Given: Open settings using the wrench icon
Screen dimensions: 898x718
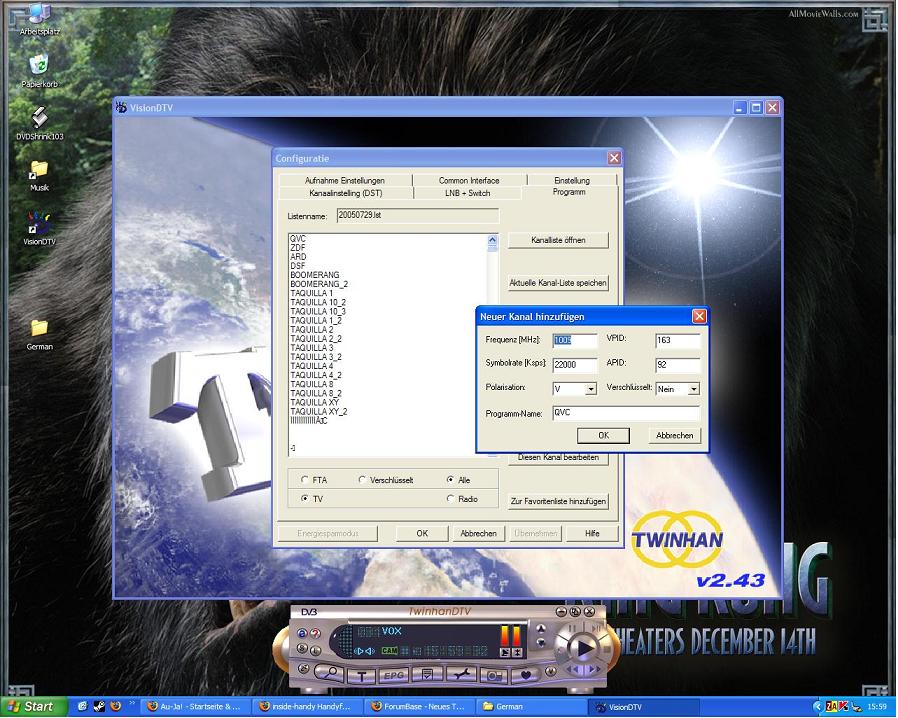Looking at the screenshot, I should click(462, 674).
